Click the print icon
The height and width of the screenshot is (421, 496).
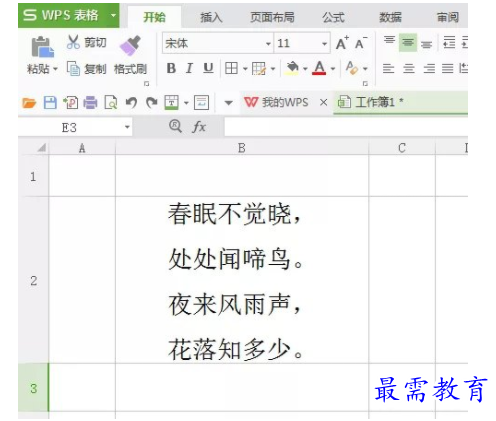(90, 103)
